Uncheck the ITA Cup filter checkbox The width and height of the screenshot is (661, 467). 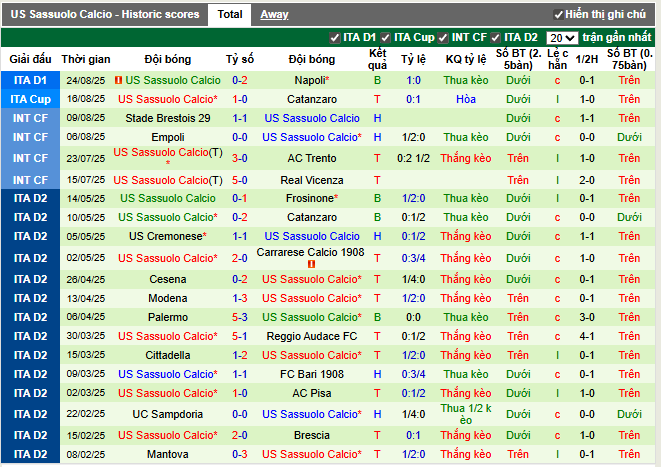click(x=385, y=38)
